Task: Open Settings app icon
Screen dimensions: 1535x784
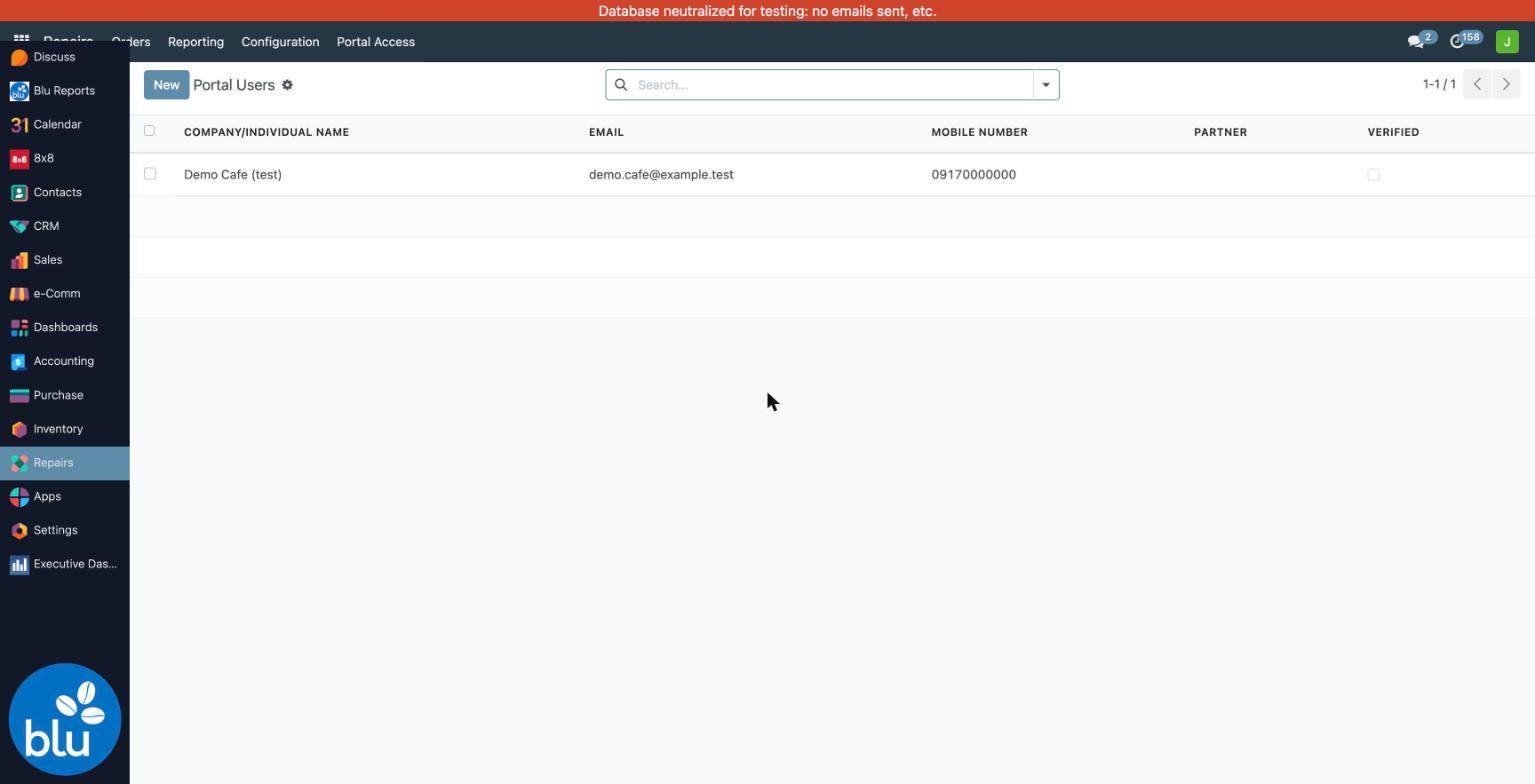Action: pos(19,531)
